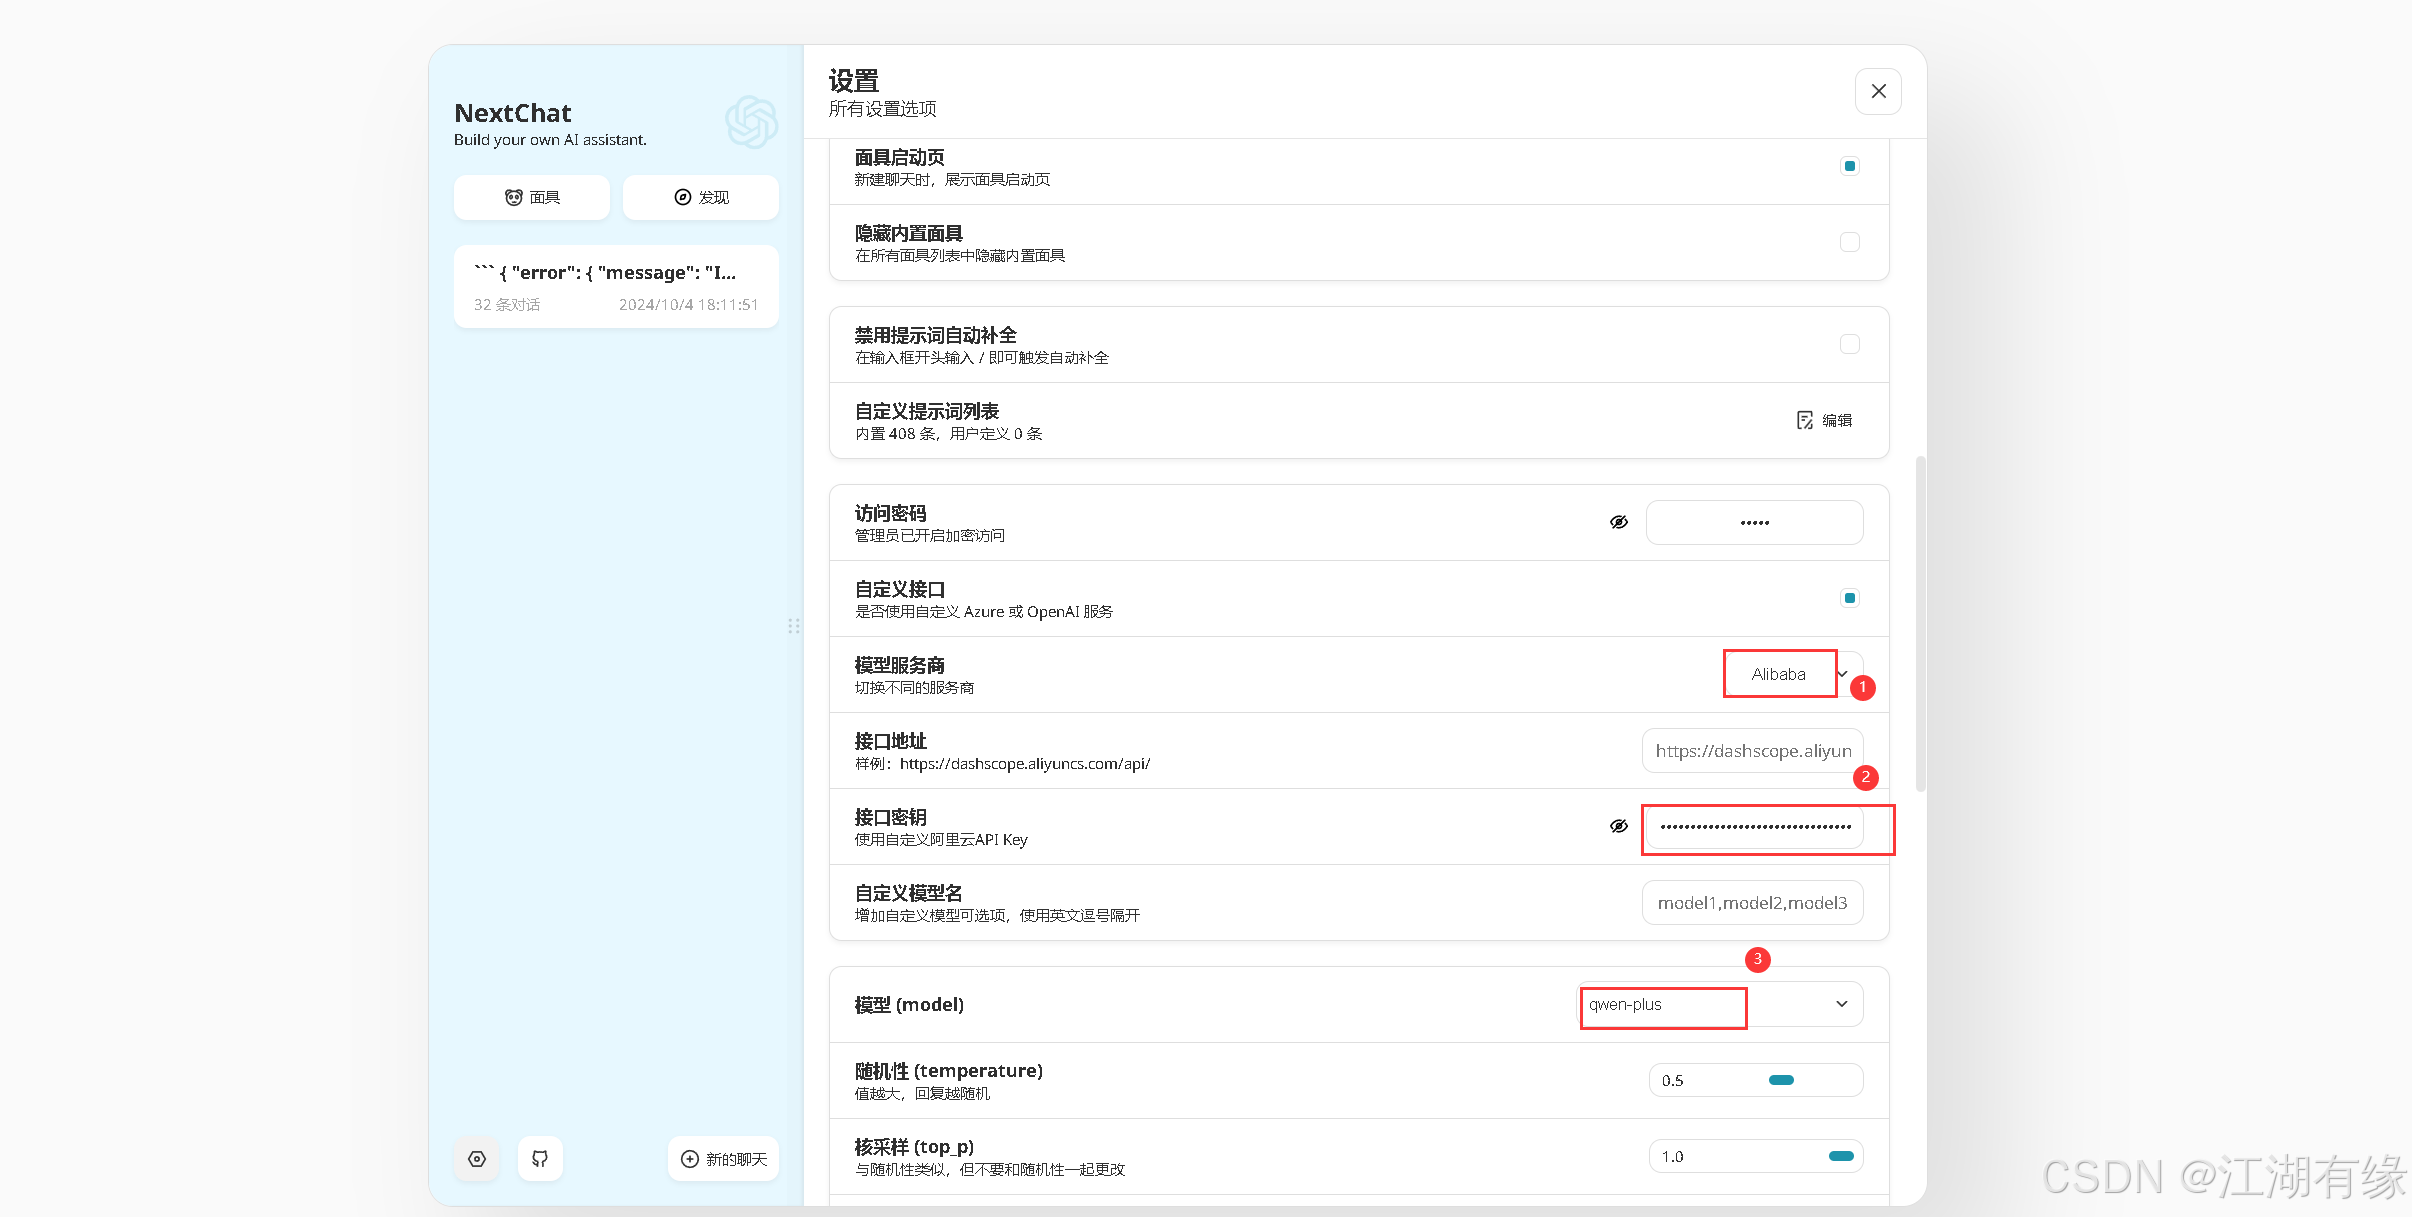
Task: Click the 设置 heading text
Action: tap(854, 80)
